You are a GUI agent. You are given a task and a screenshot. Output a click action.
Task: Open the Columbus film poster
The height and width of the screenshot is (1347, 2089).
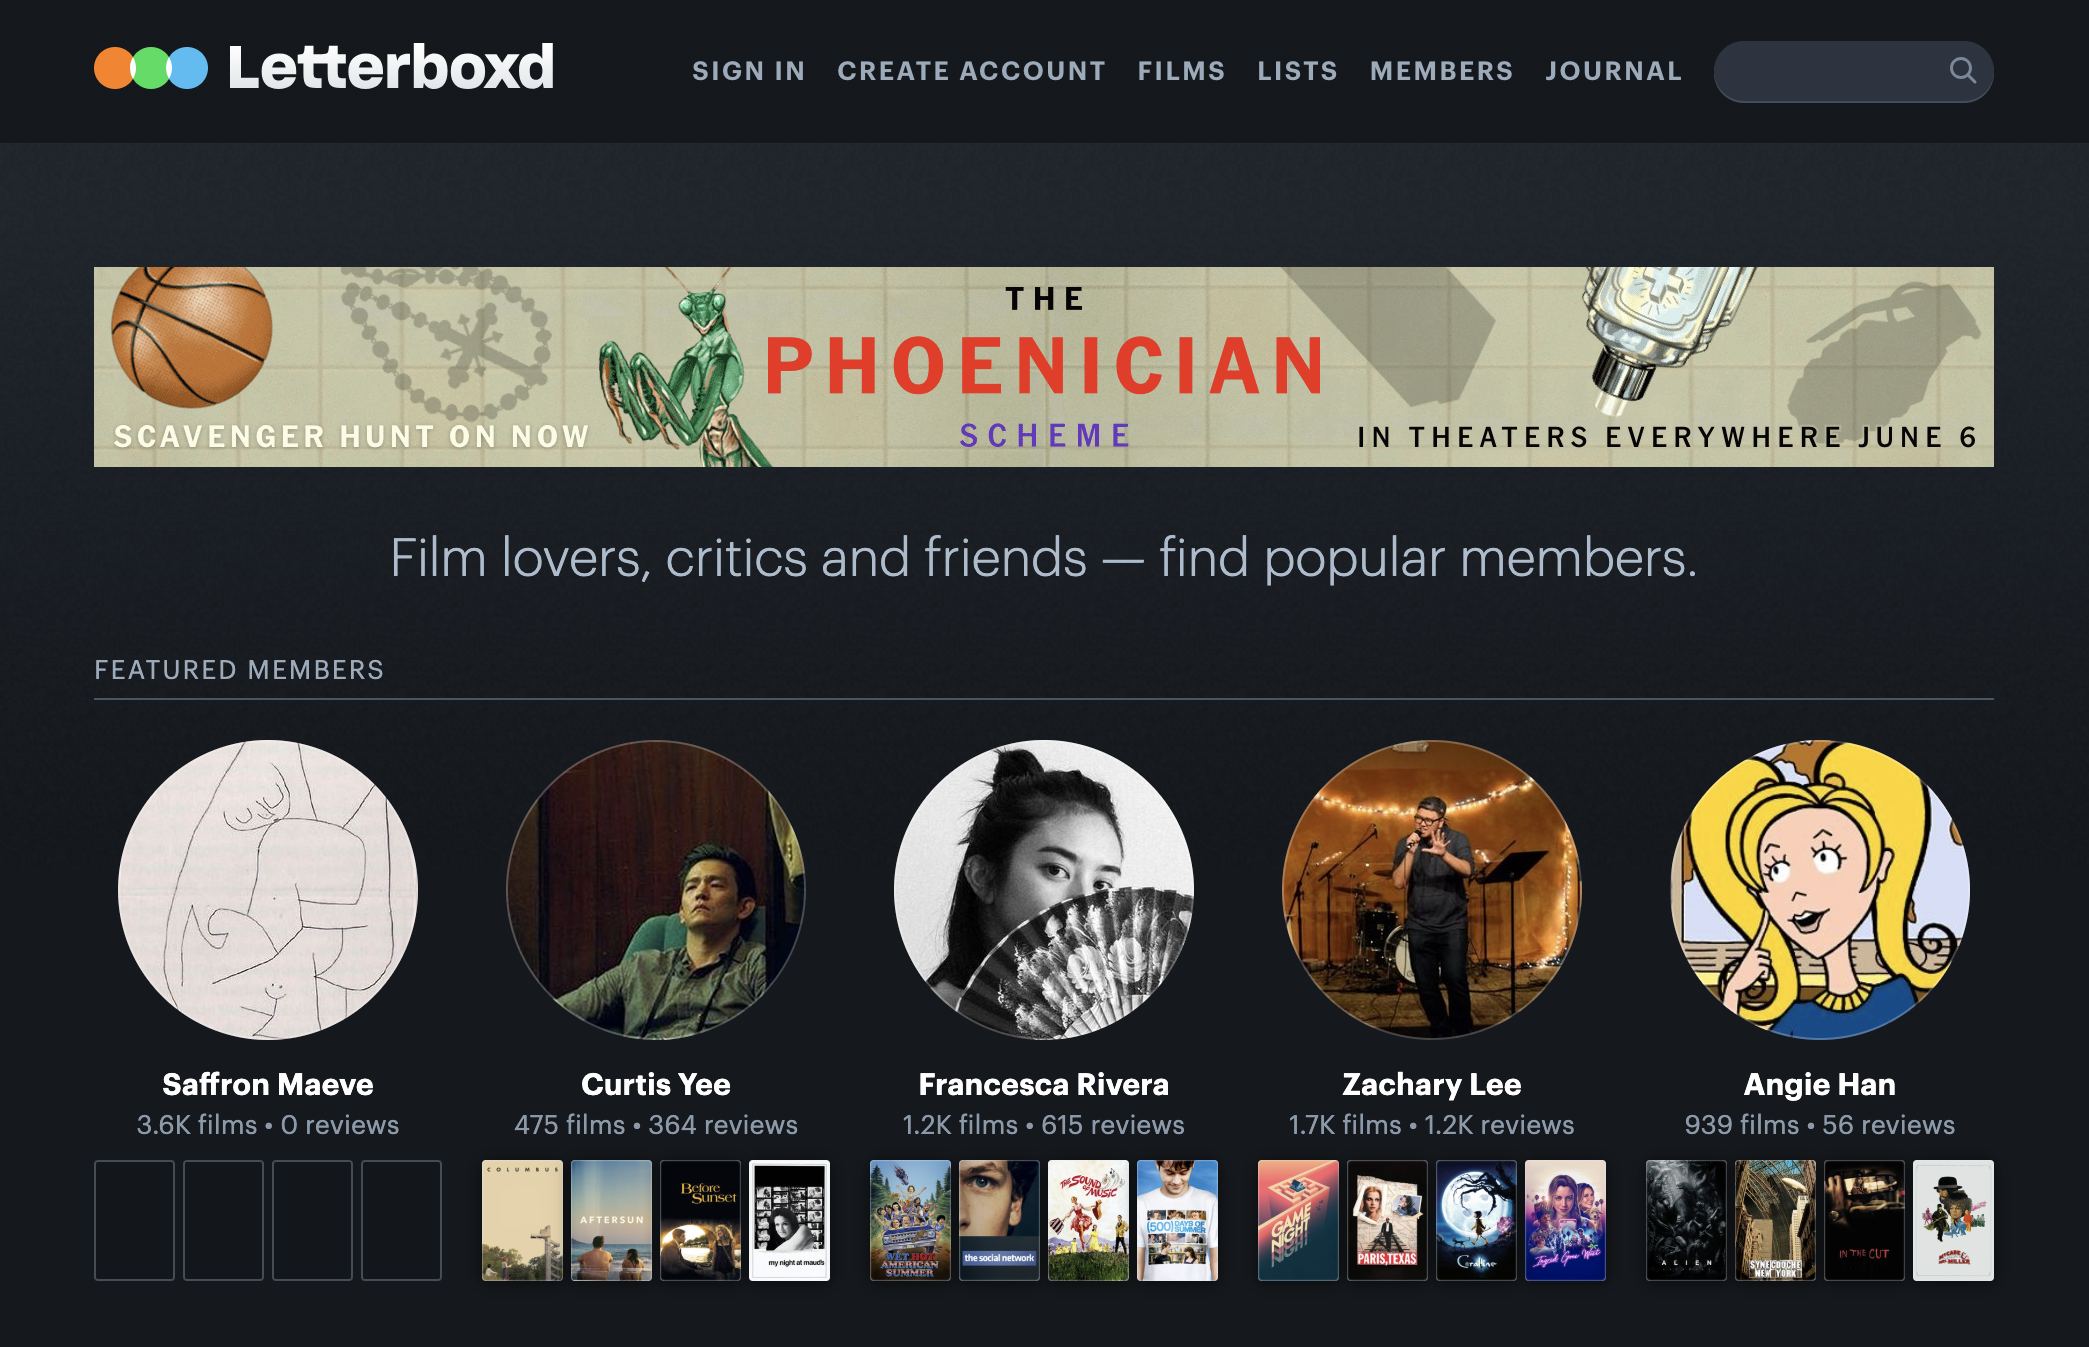click(522, 1220)
